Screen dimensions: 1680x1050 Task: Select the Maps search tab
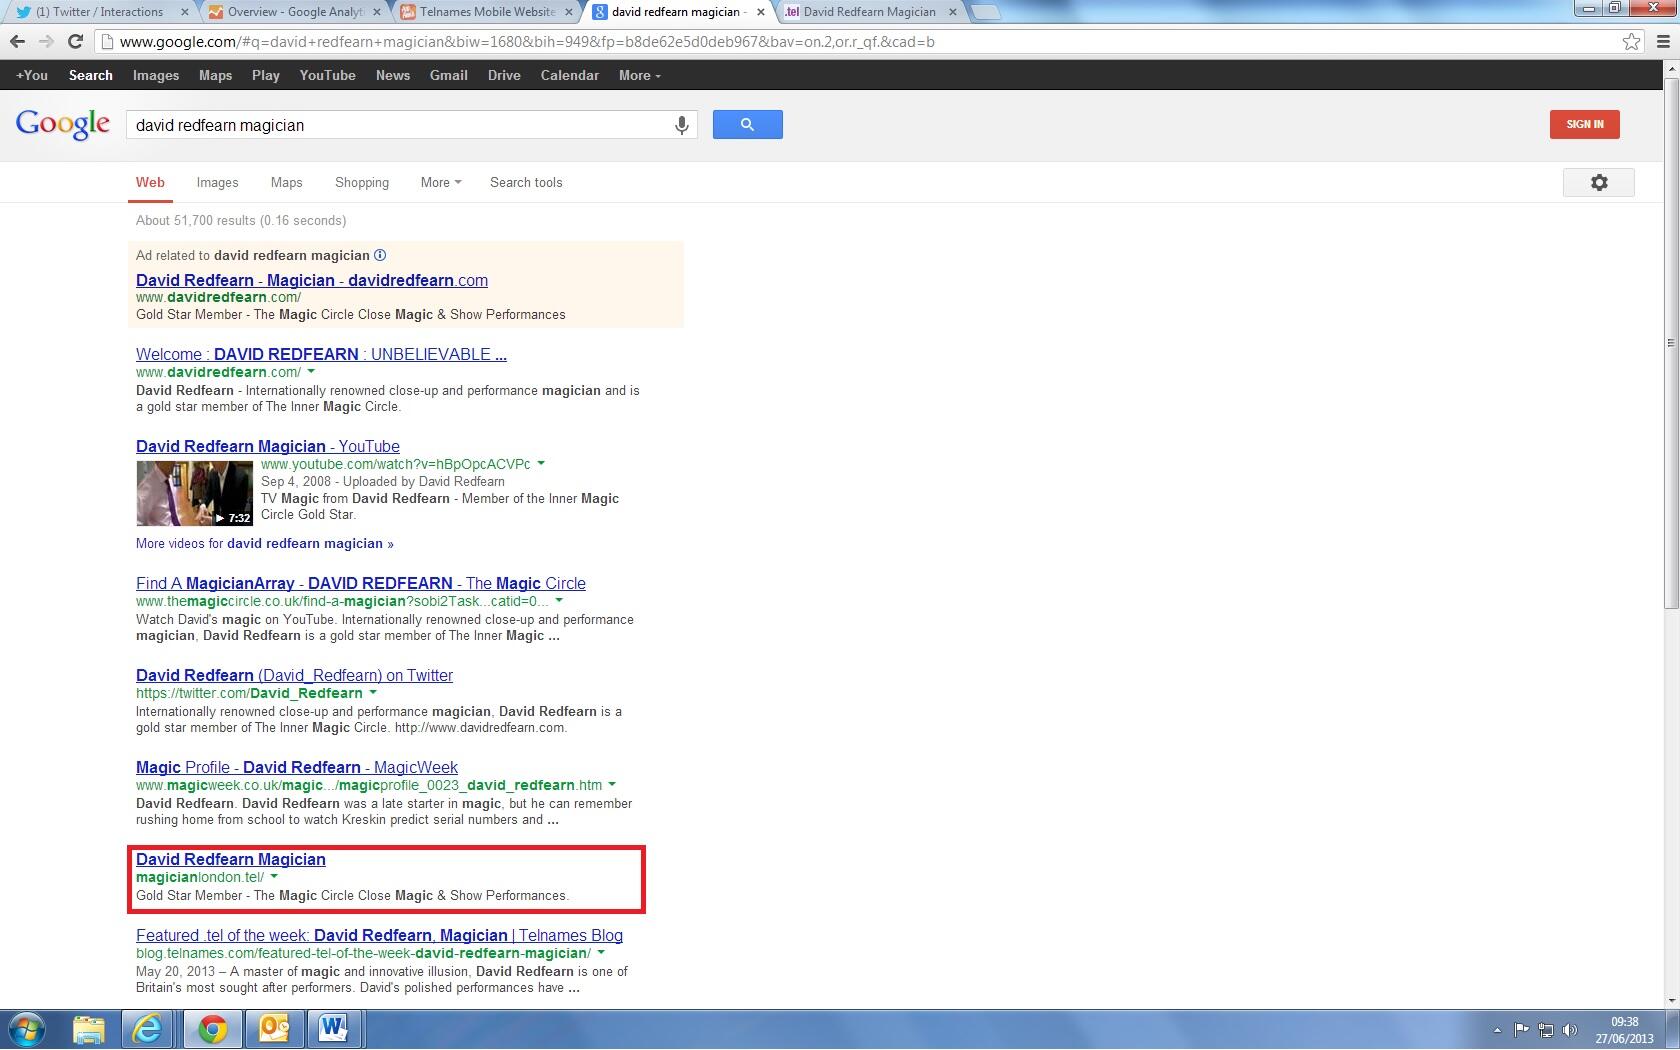point(286,183)
